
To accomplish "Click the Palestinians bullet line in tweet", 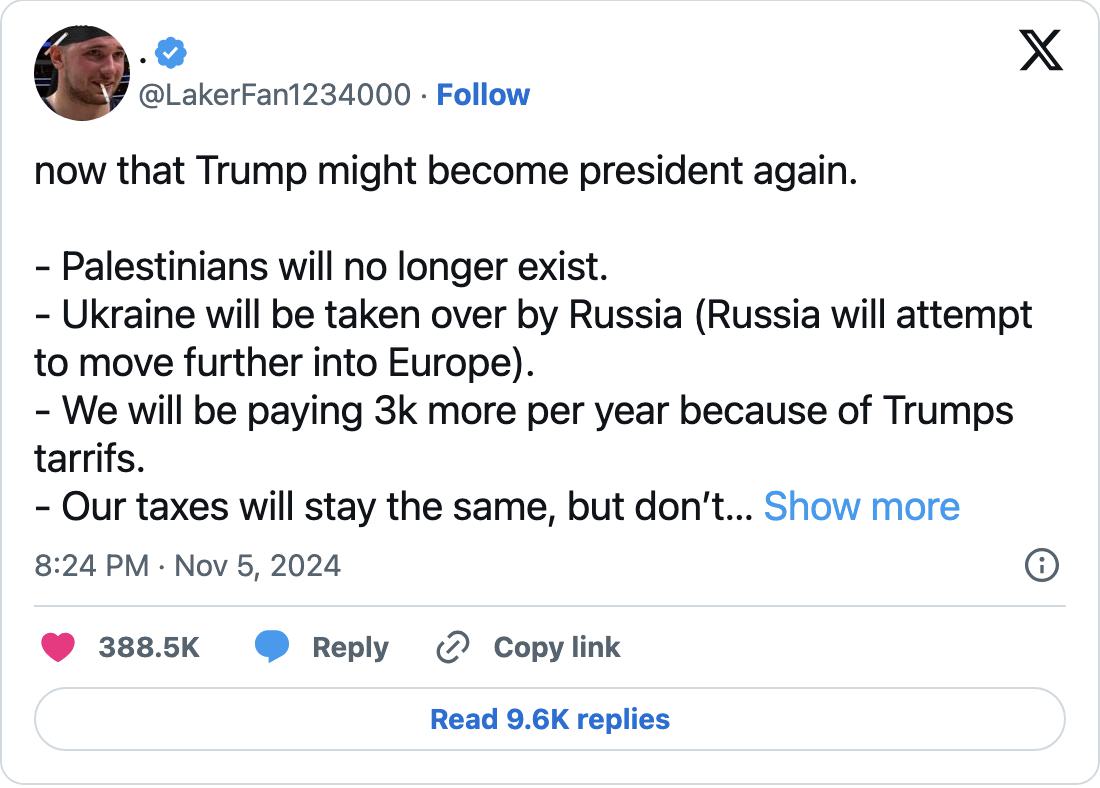I will [321, 267].
